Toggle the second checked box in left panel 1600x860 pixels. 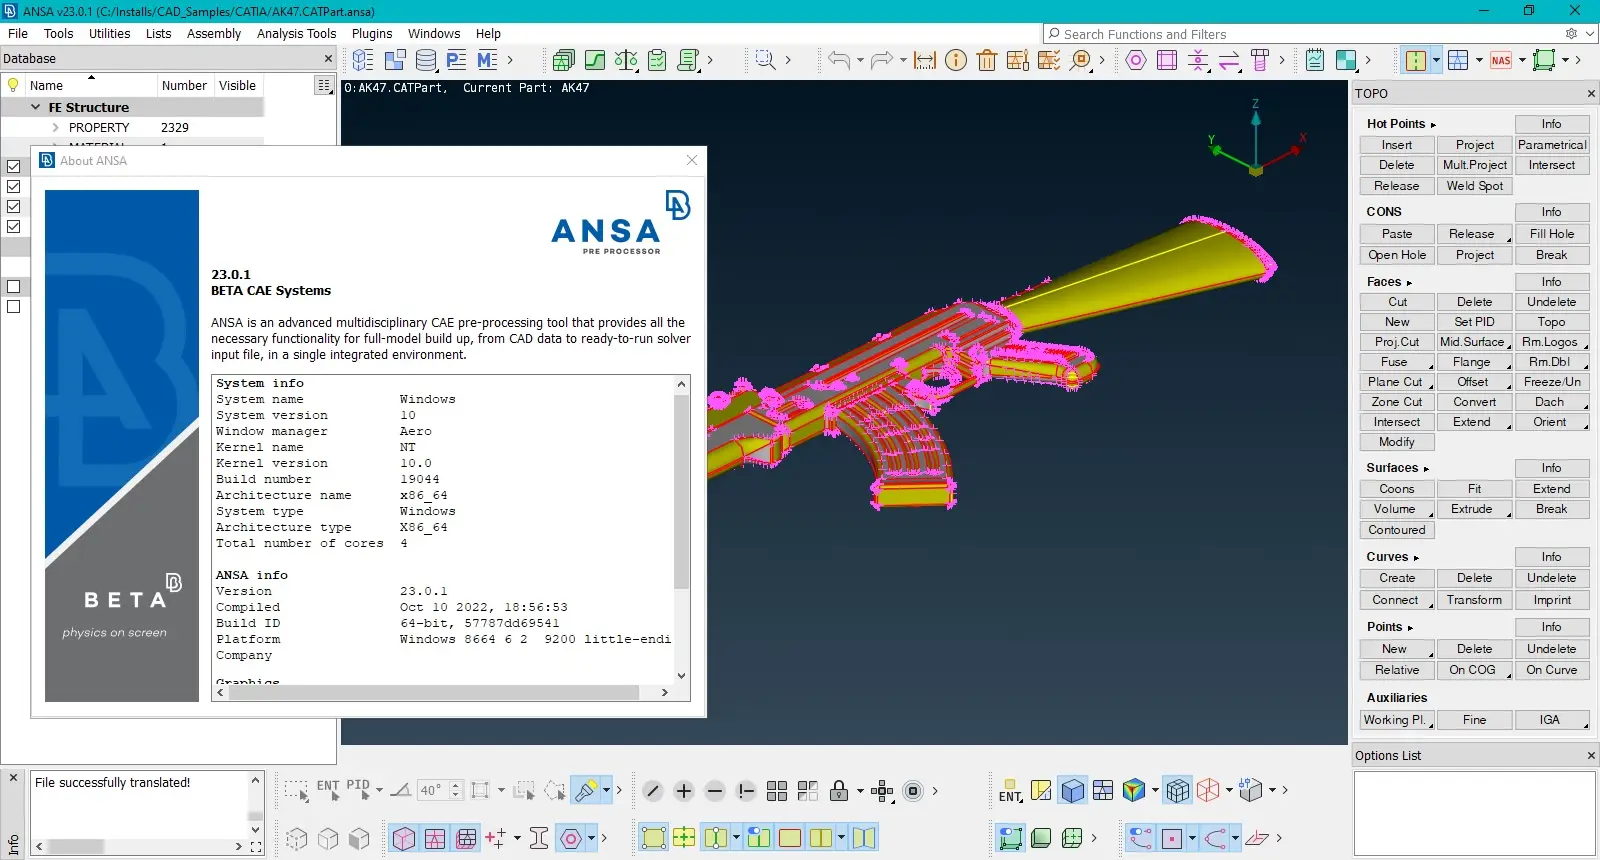click(x=13, y=186)
